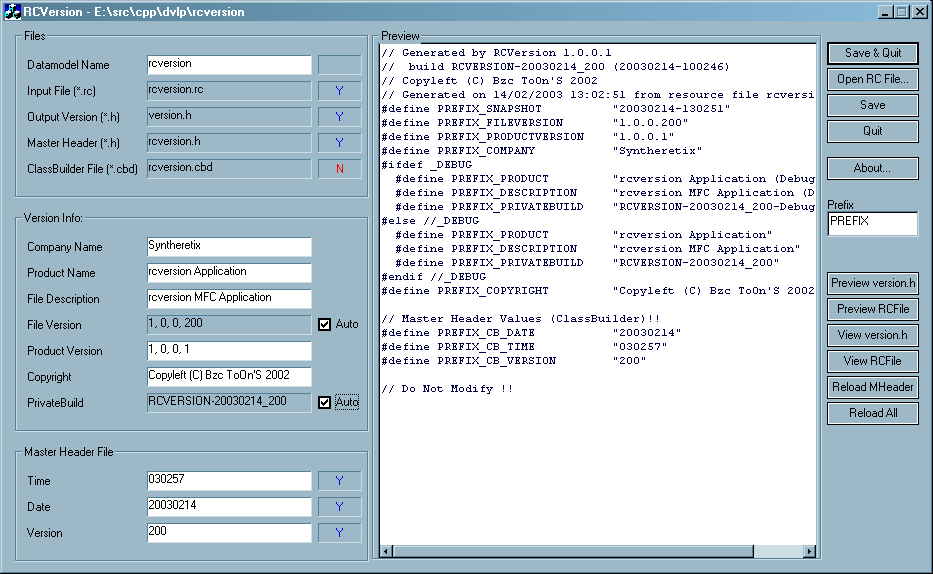Click Reload MHeader button
The image size is (933, 574).
click(872, 387)
